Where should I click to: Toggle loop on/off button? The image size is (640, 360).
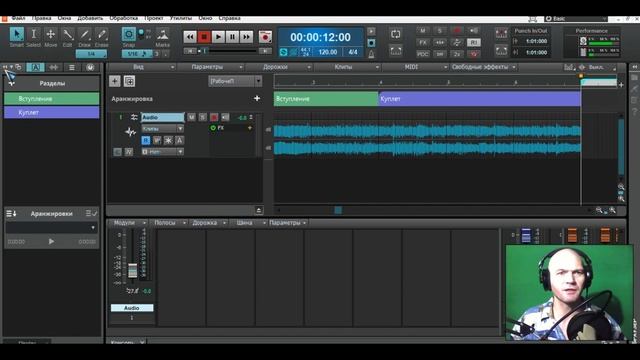click(396, 34)
